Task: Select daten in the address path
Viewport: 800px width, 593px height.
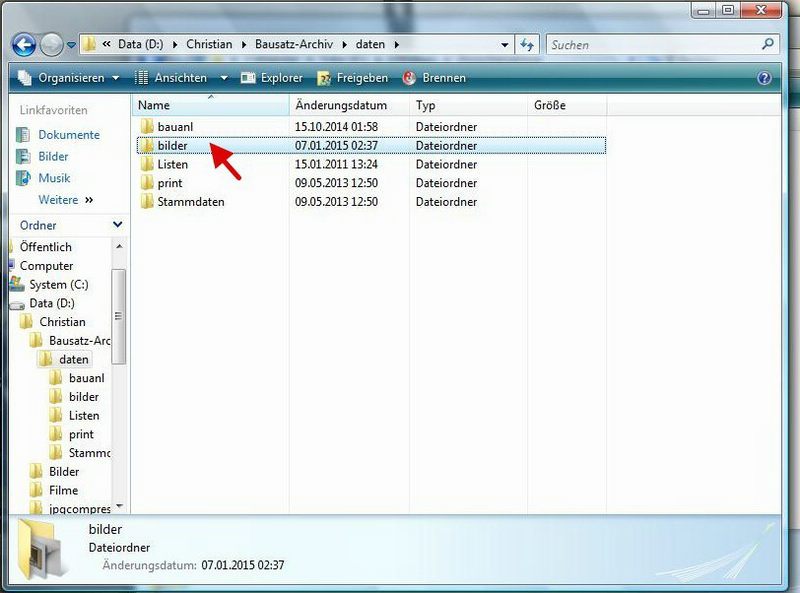Action: click(x=370, y=44)
